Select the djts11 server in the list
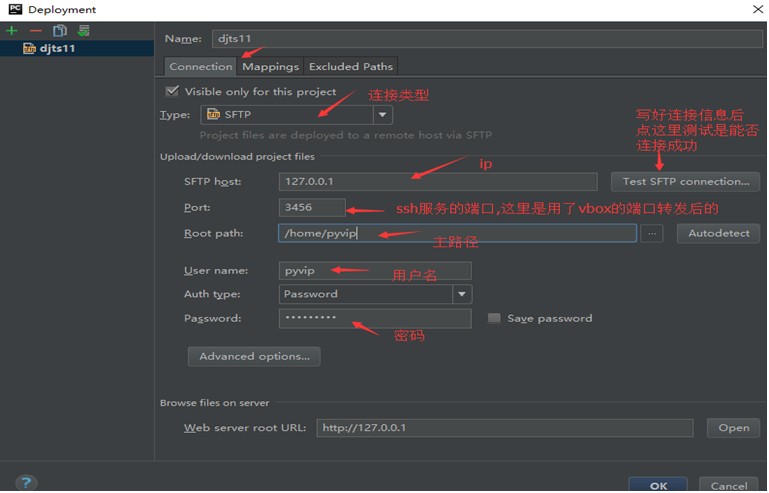Viewport: 769px width, 493px height. (x=77, y=49)
